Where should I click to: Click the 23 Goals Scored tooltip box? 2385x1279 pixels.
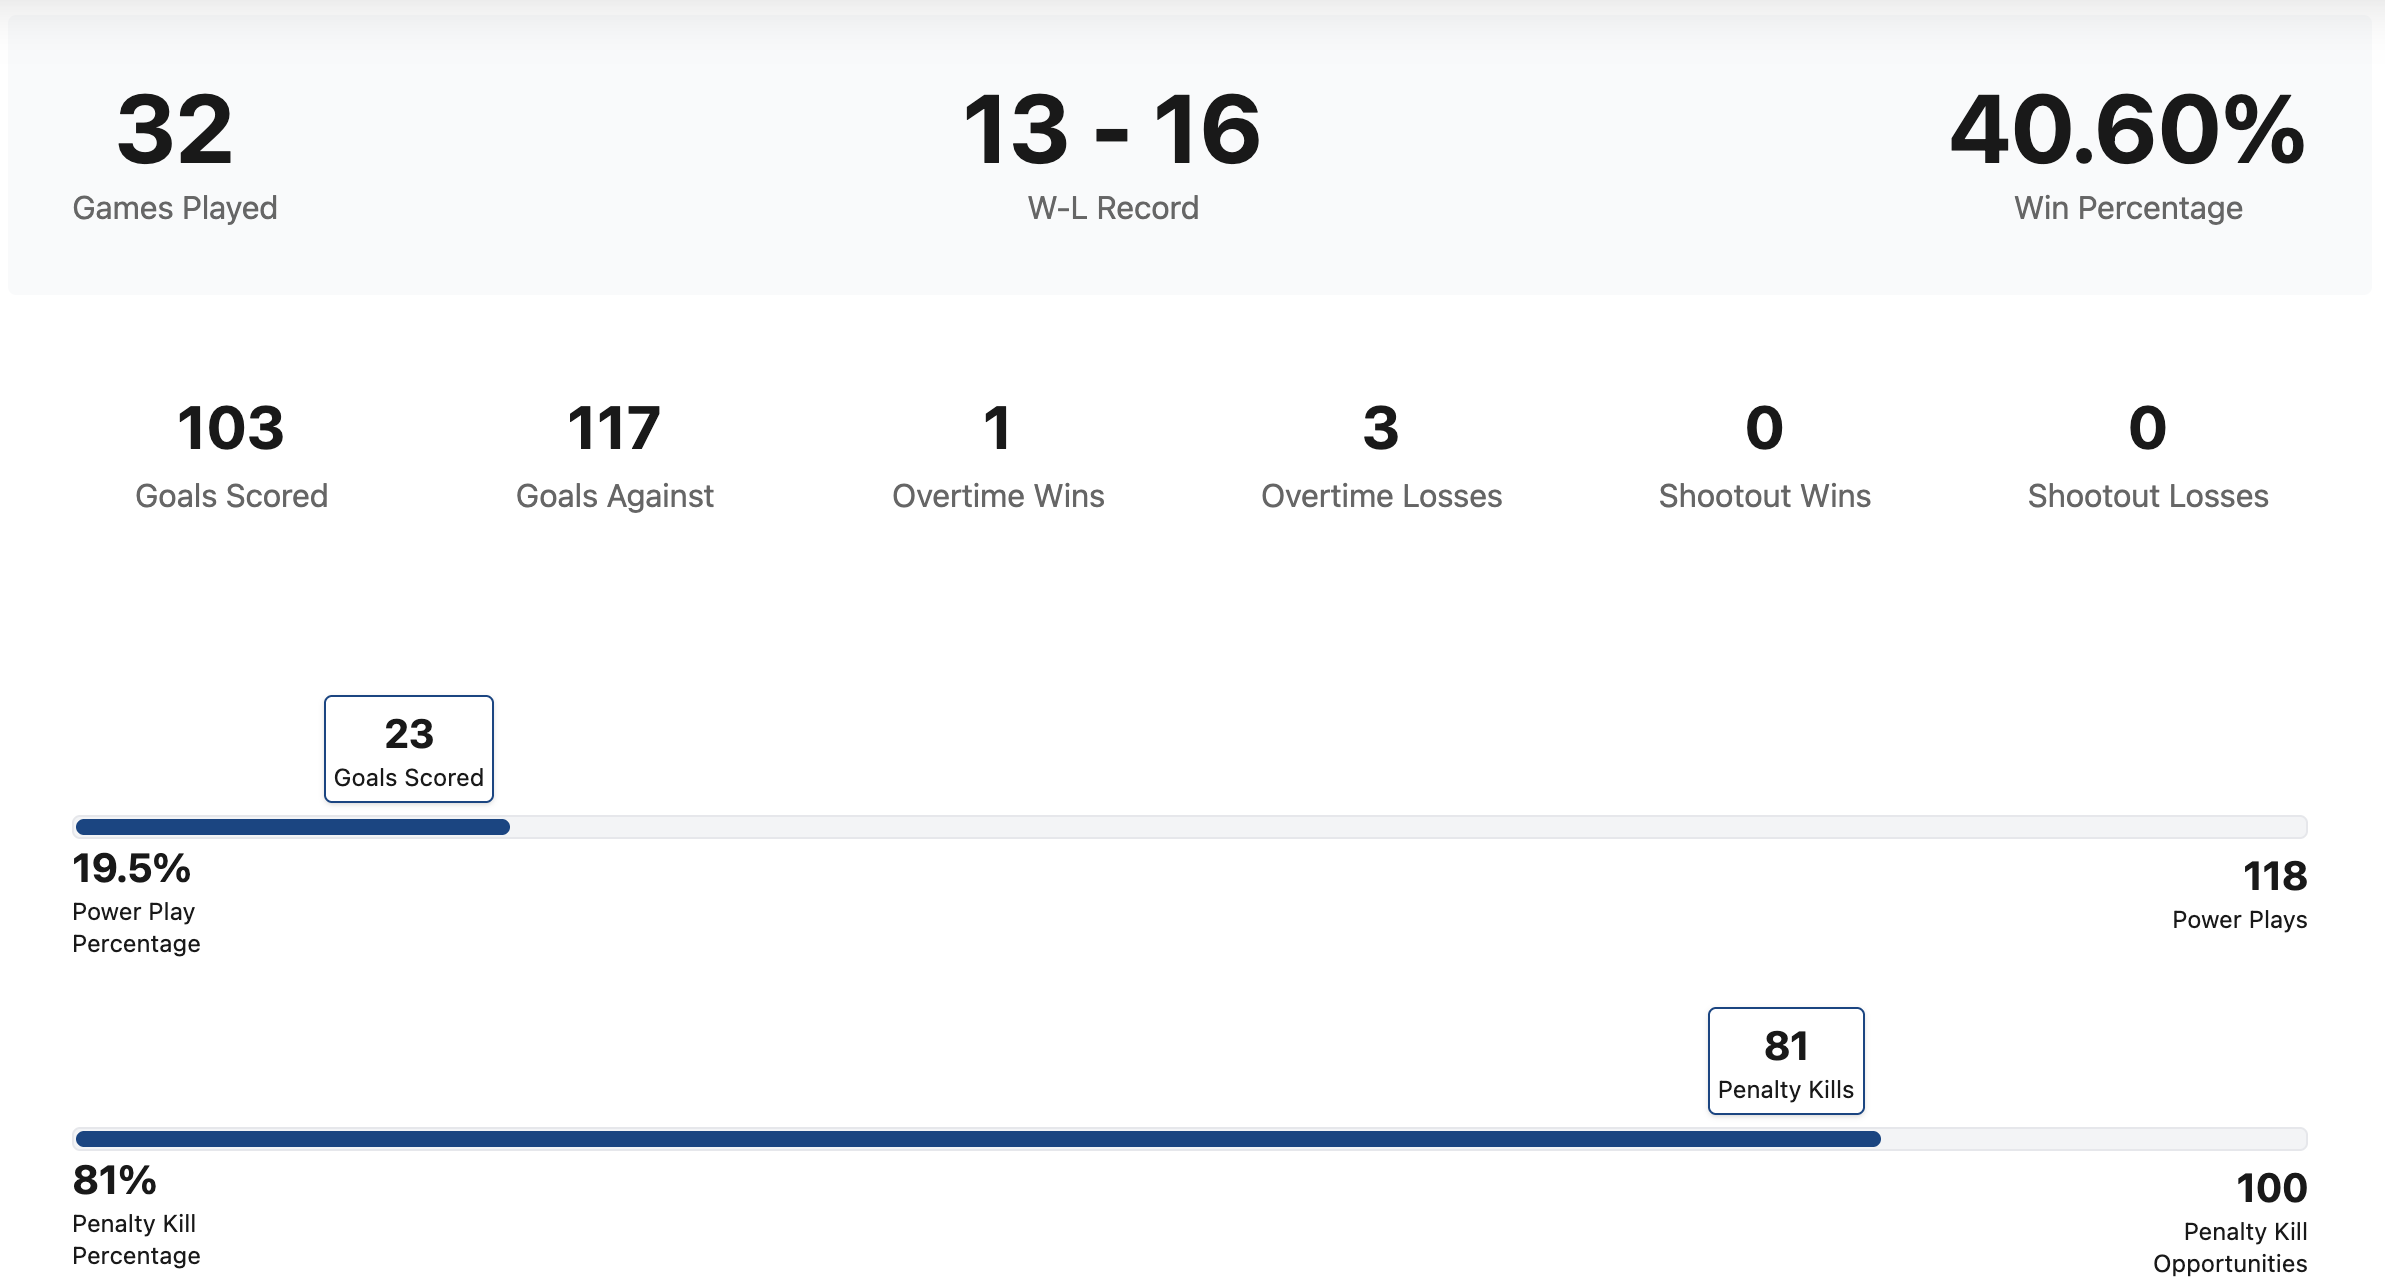(409, 749)
